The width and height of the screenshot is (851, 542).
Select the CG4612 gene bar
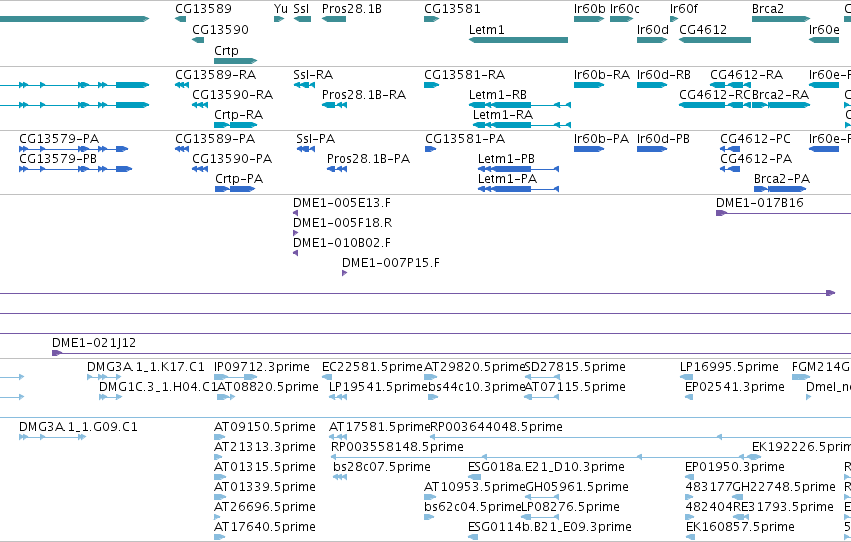click(x=715, y=40)
